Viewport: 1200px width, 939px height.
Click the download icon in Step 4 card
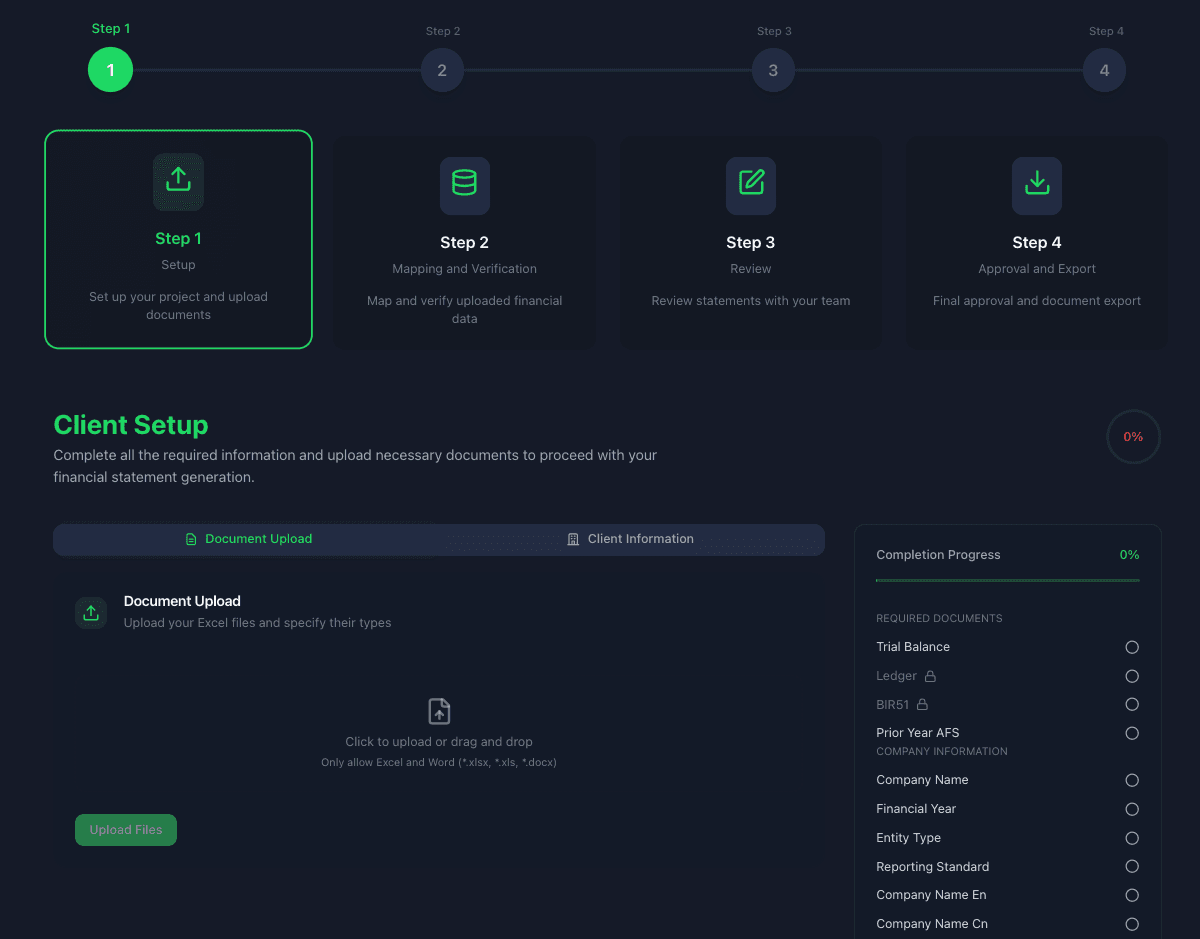pyautogui.click(x=1037, y=185)
